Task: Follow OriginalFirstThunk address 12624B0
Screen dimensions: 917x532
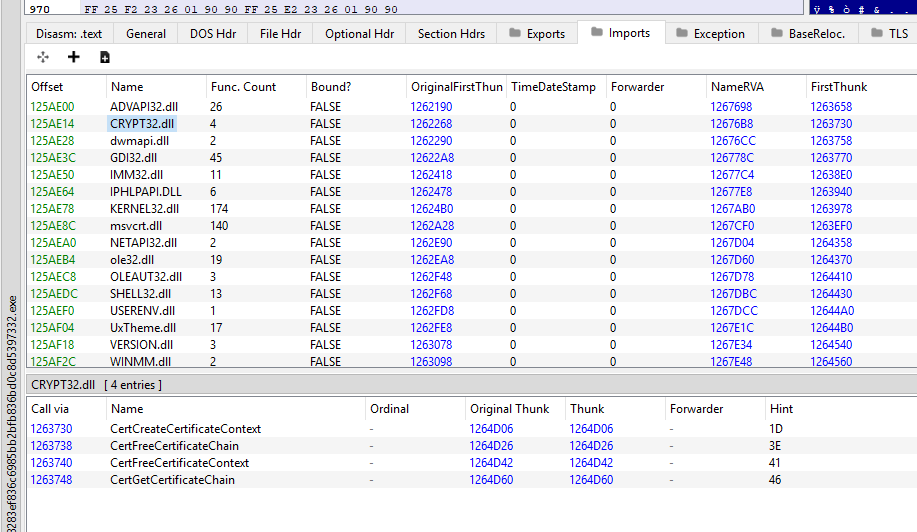Action: (432, 209)
